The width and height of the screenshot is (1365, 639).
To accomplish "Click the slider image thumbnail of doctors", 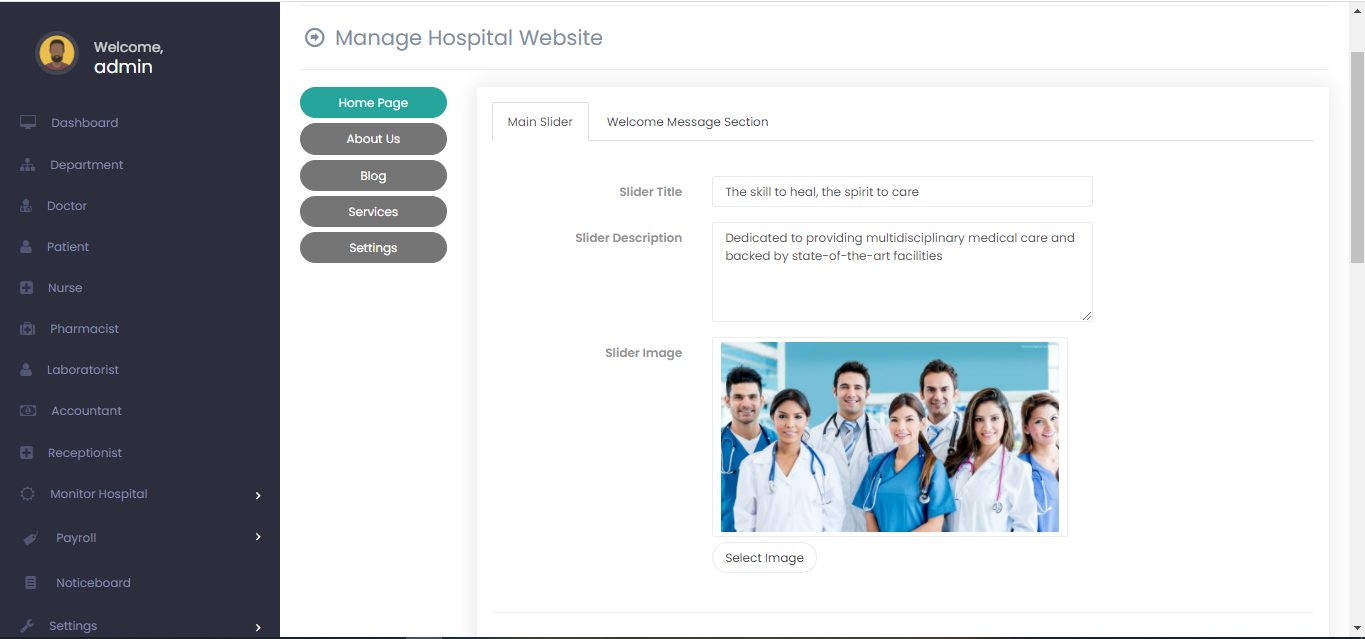I will [x=889, y=437].
